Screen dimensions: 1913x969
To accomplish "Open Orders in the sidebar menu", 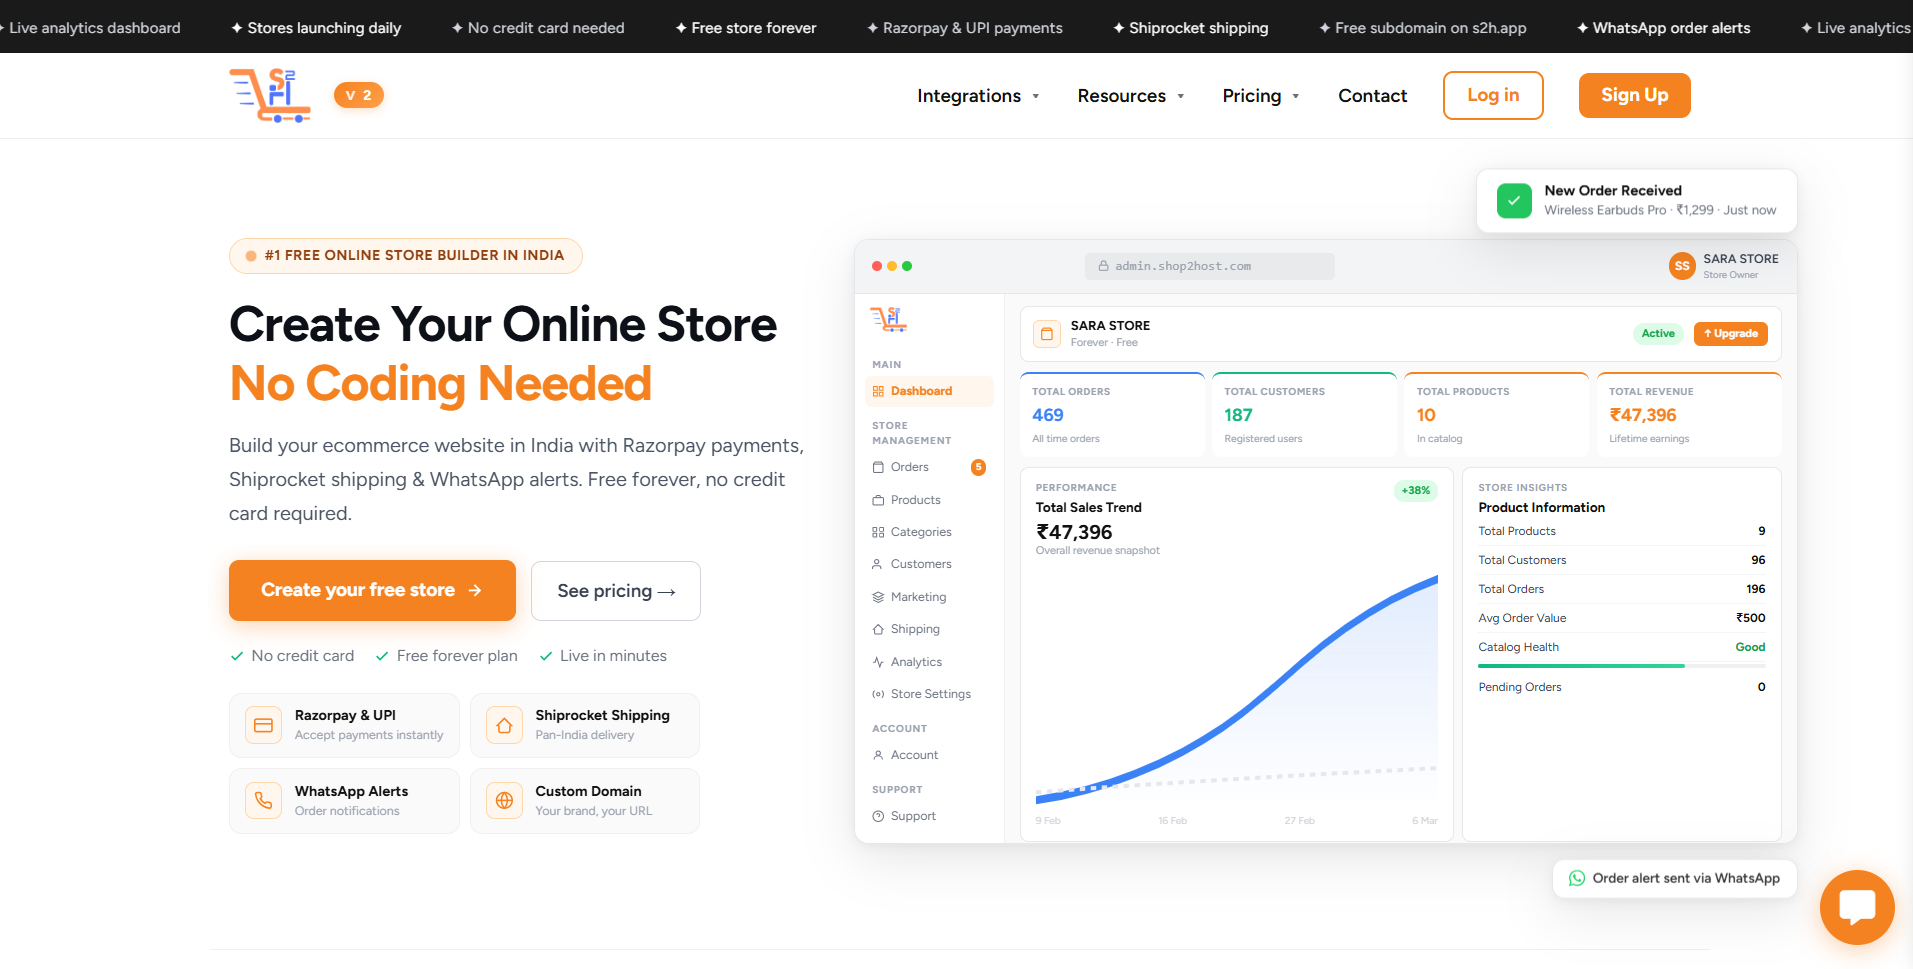I will pos(929,467).
